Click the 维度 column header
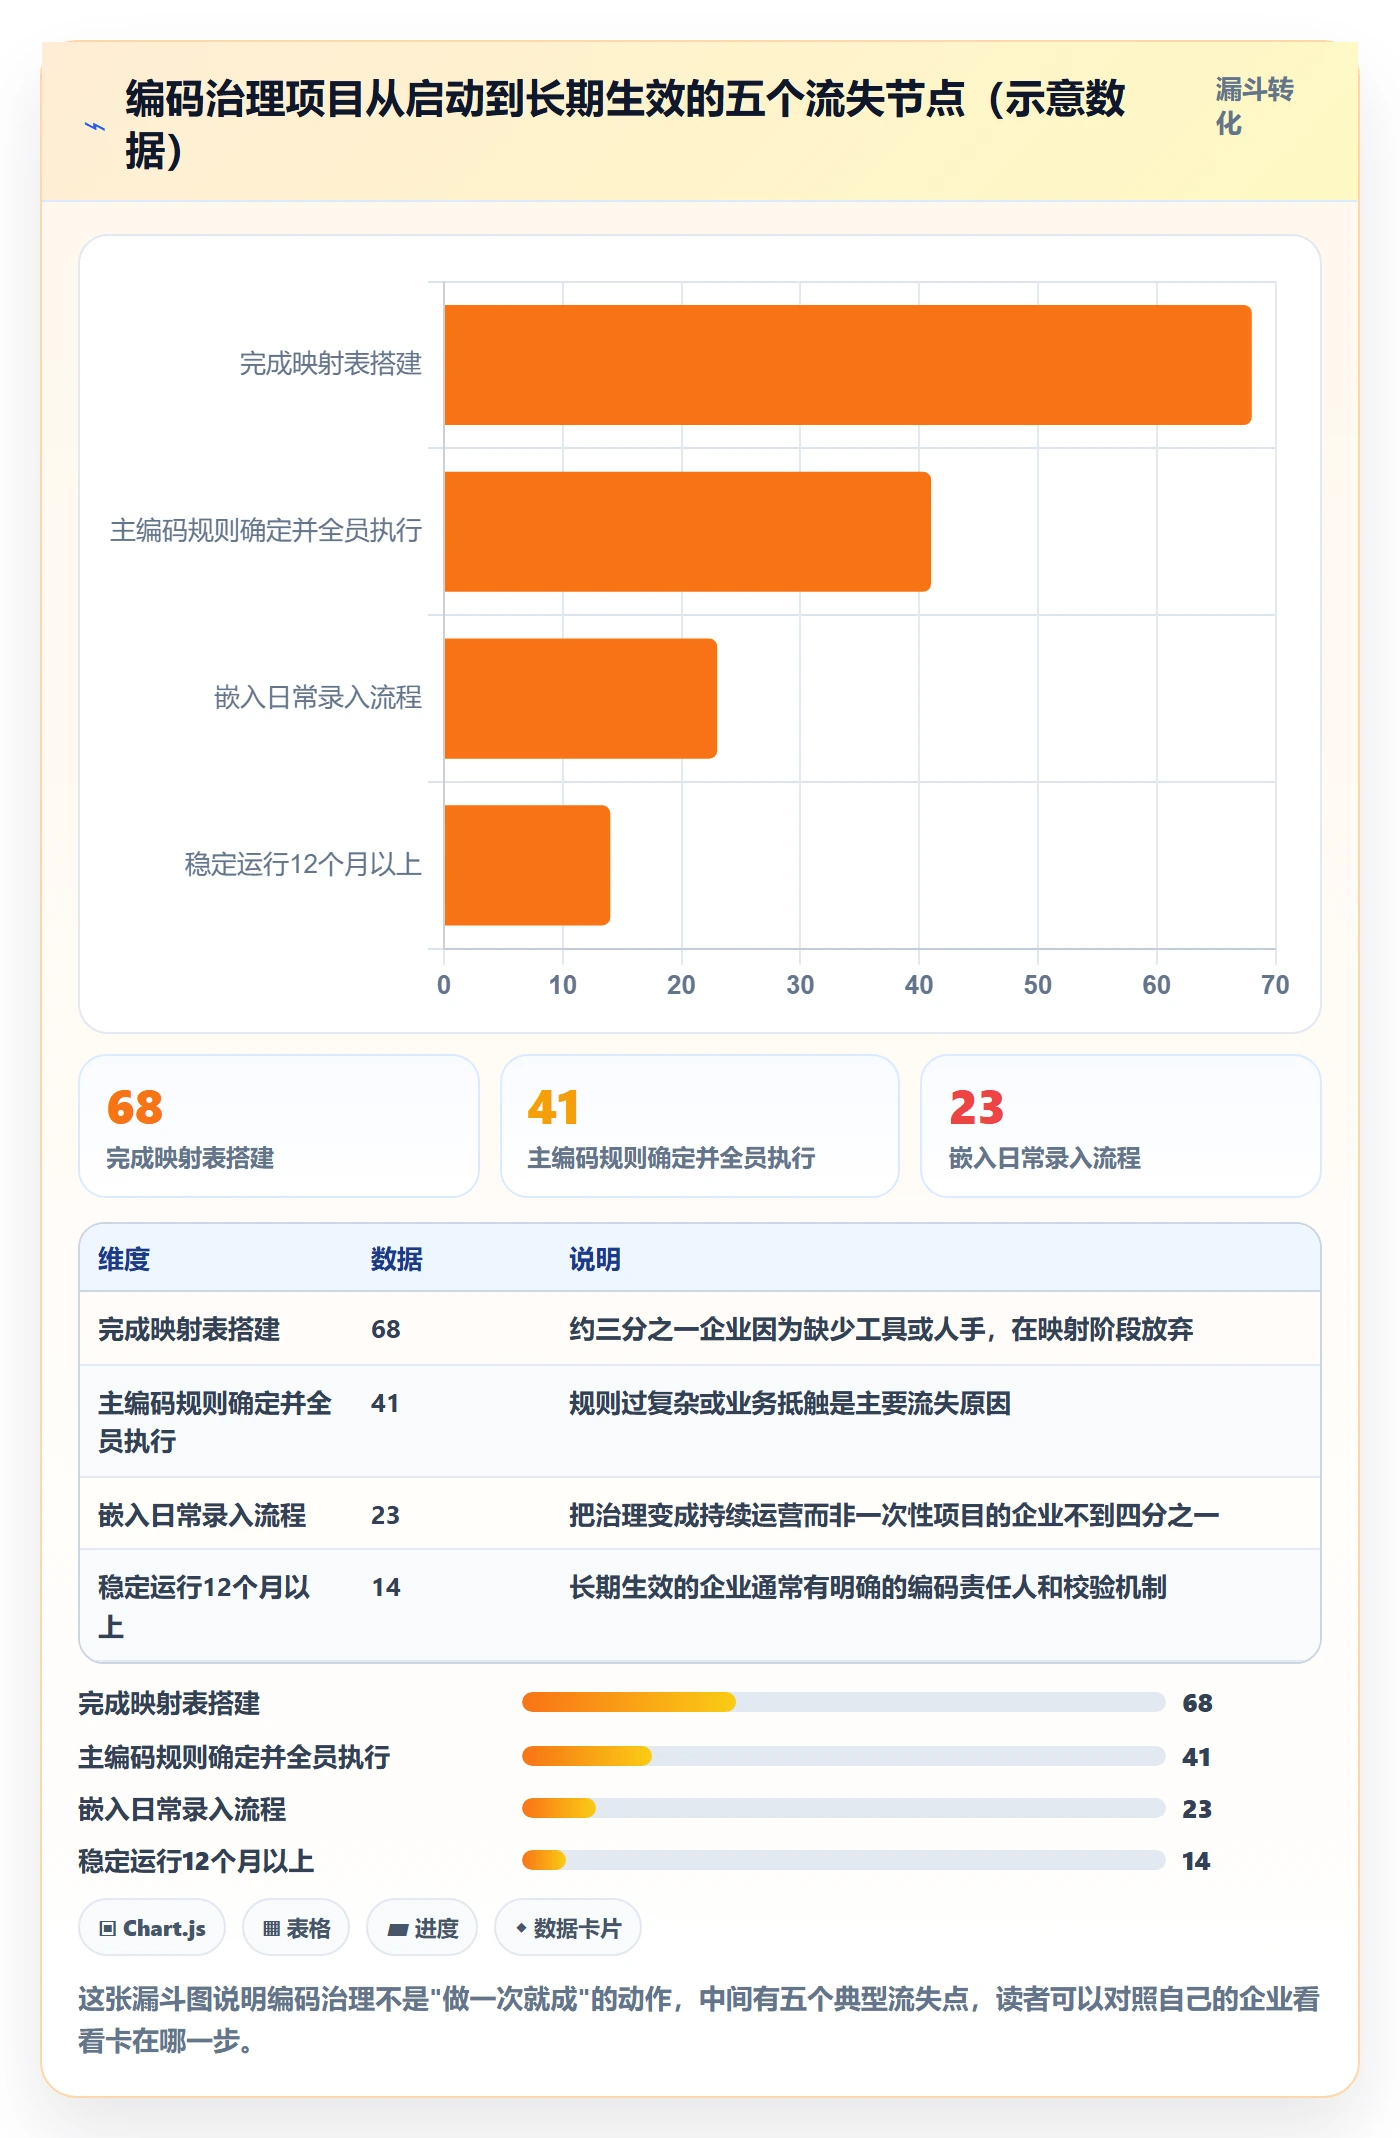The image size is (1400, 2138). 124,1259
